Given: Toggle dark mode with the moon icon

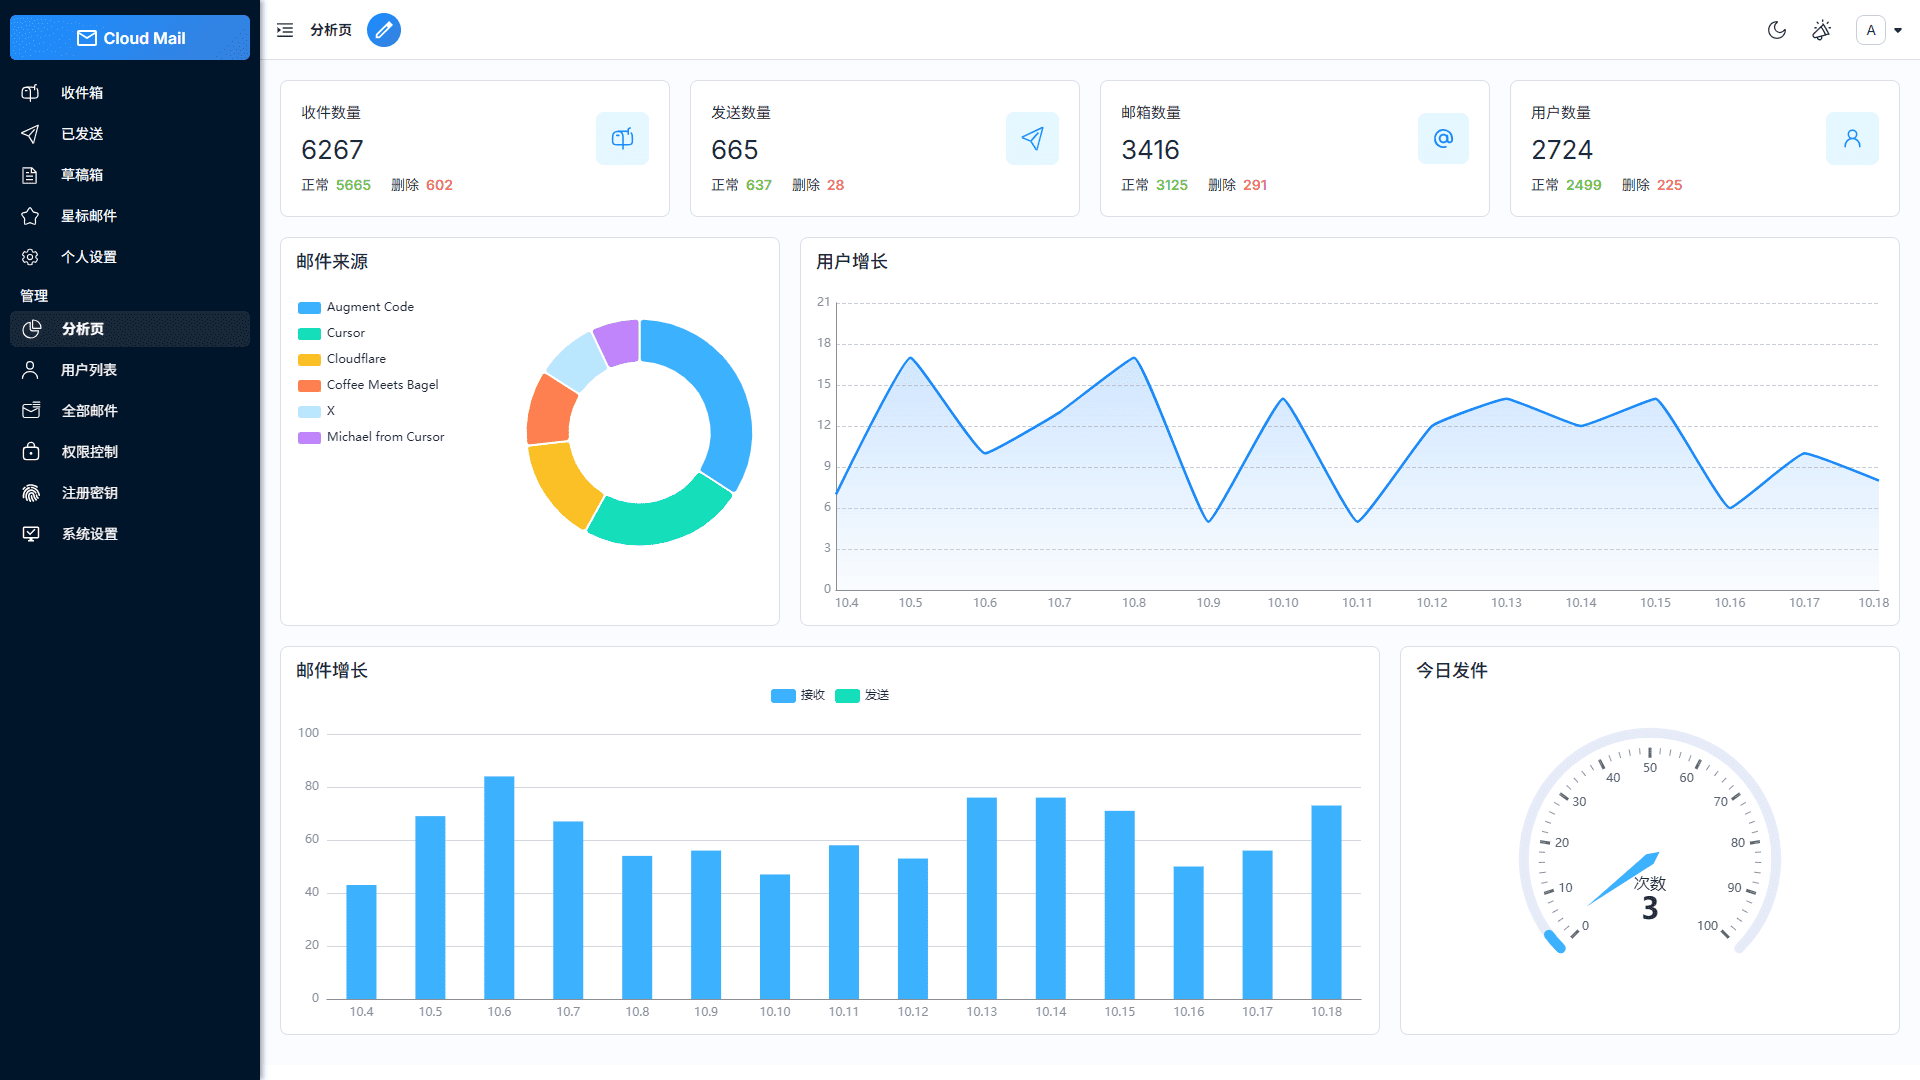Looking at the screenshot, I should [1776, 30].
